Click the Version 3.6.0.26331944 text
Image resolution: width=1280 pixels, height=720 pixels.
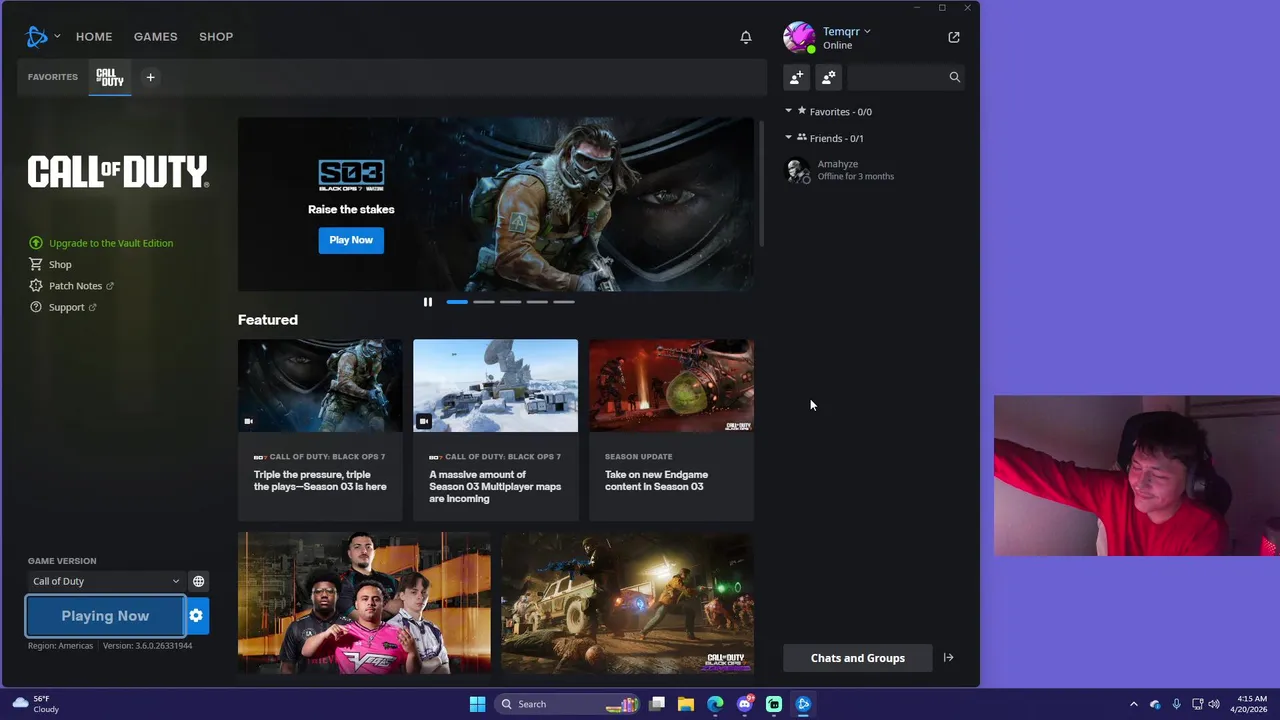click(x=148, y=646)
